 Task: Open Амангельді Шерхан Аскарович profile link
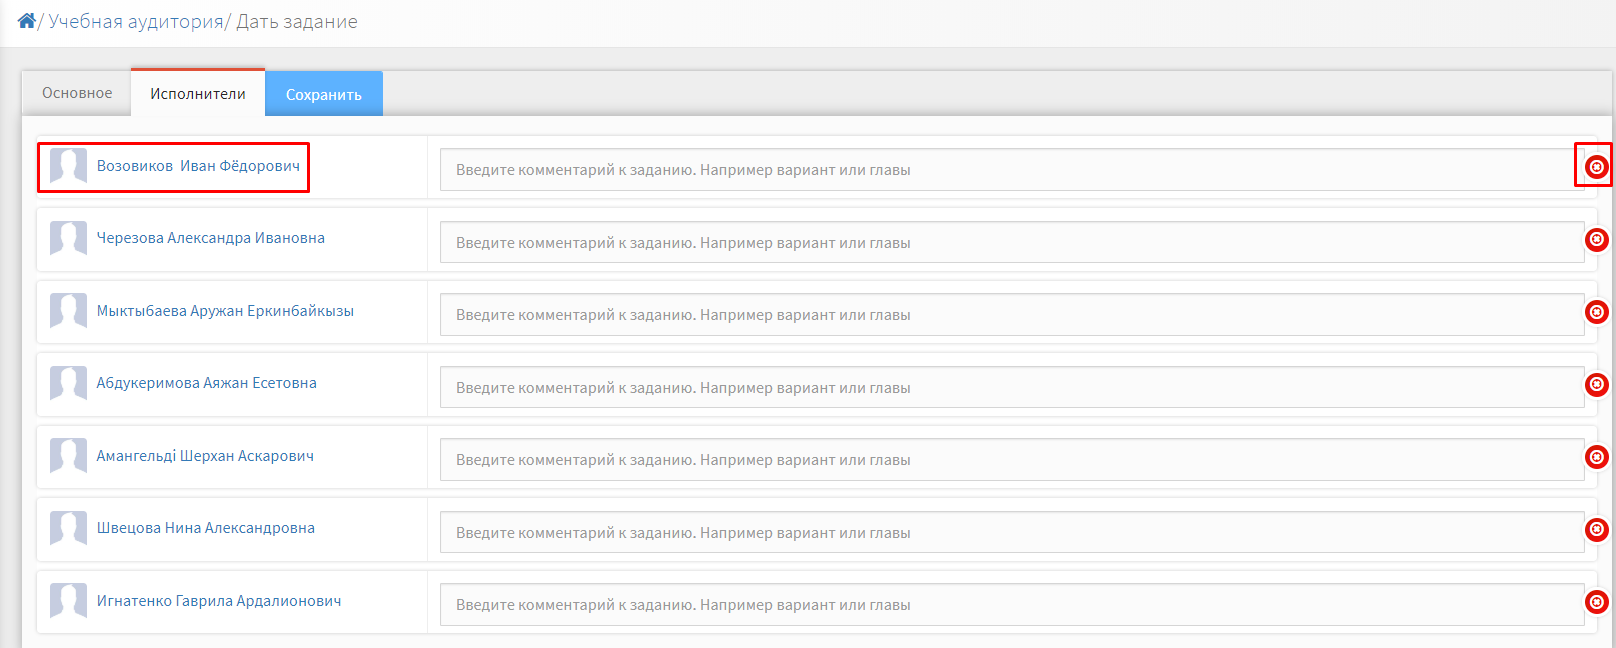tap(205, 456)
